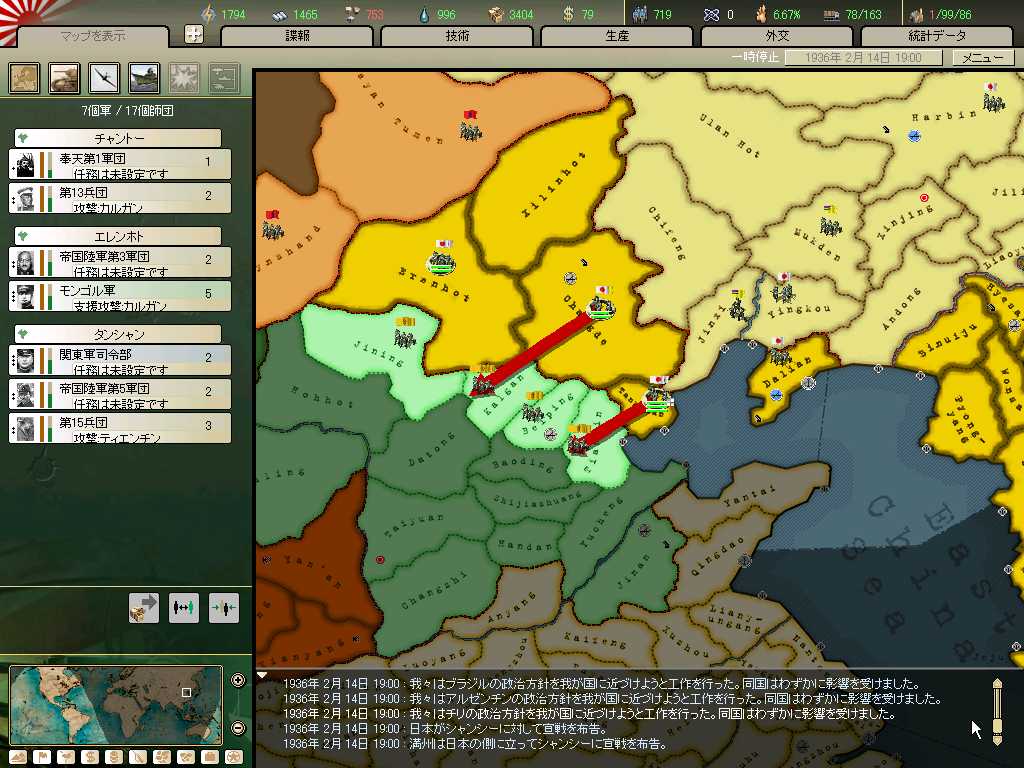The height and width of the screenshot is (768, 1024).
Task: Click the plus icon beside the map tab
Action: [194, 35]
